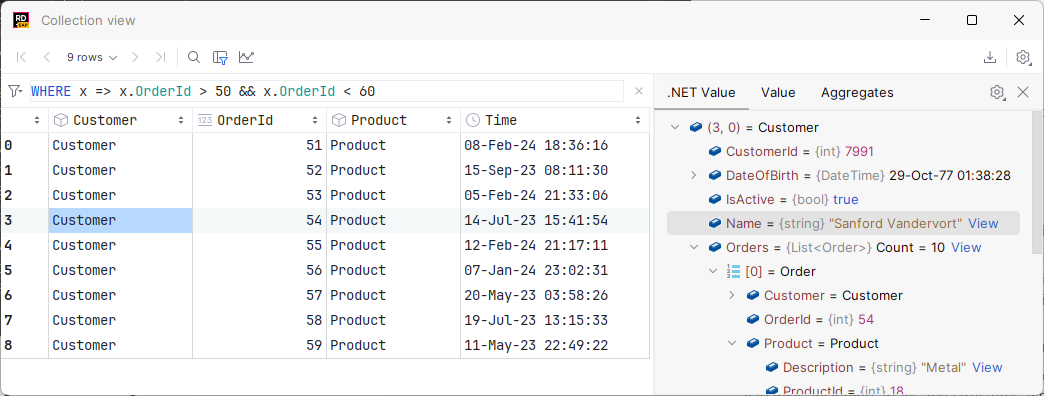Open the chart view icon
The height and width of the screenshot is (396, 1044).
pos(246,57)
